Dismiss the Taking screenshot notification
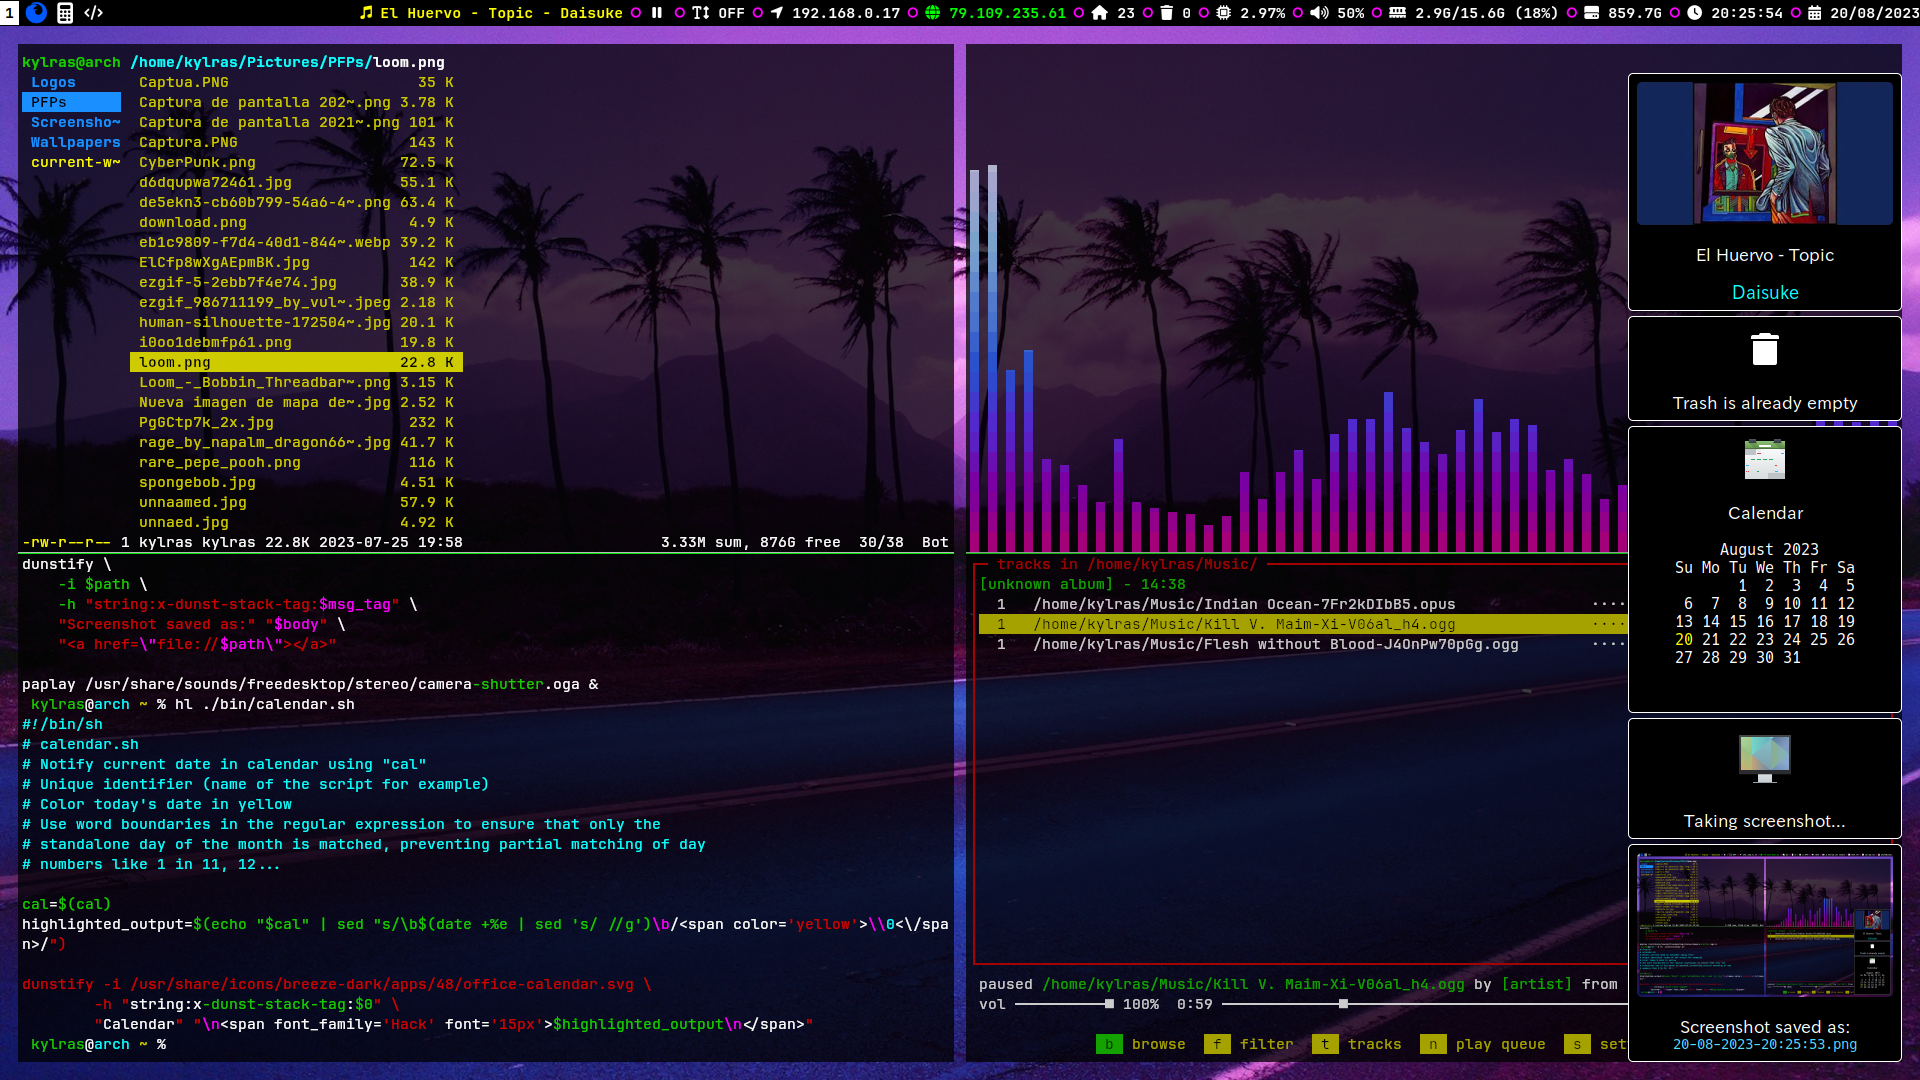This screenshot has width=1920, height=1080. (x=1765, y=779)
